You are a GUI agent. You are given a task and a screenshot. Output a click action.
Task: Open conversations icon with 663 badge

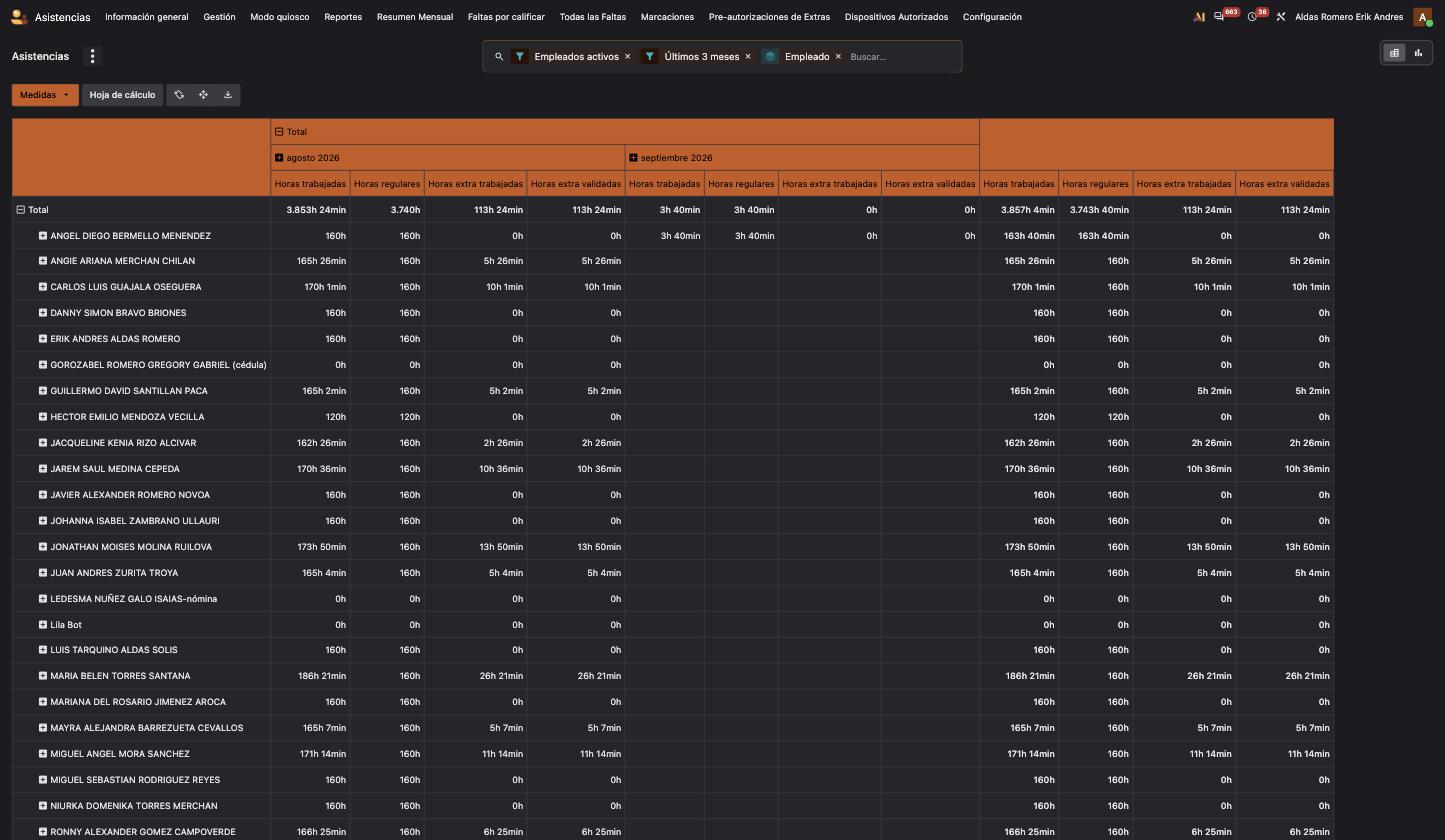click(x=1218, y=17)
